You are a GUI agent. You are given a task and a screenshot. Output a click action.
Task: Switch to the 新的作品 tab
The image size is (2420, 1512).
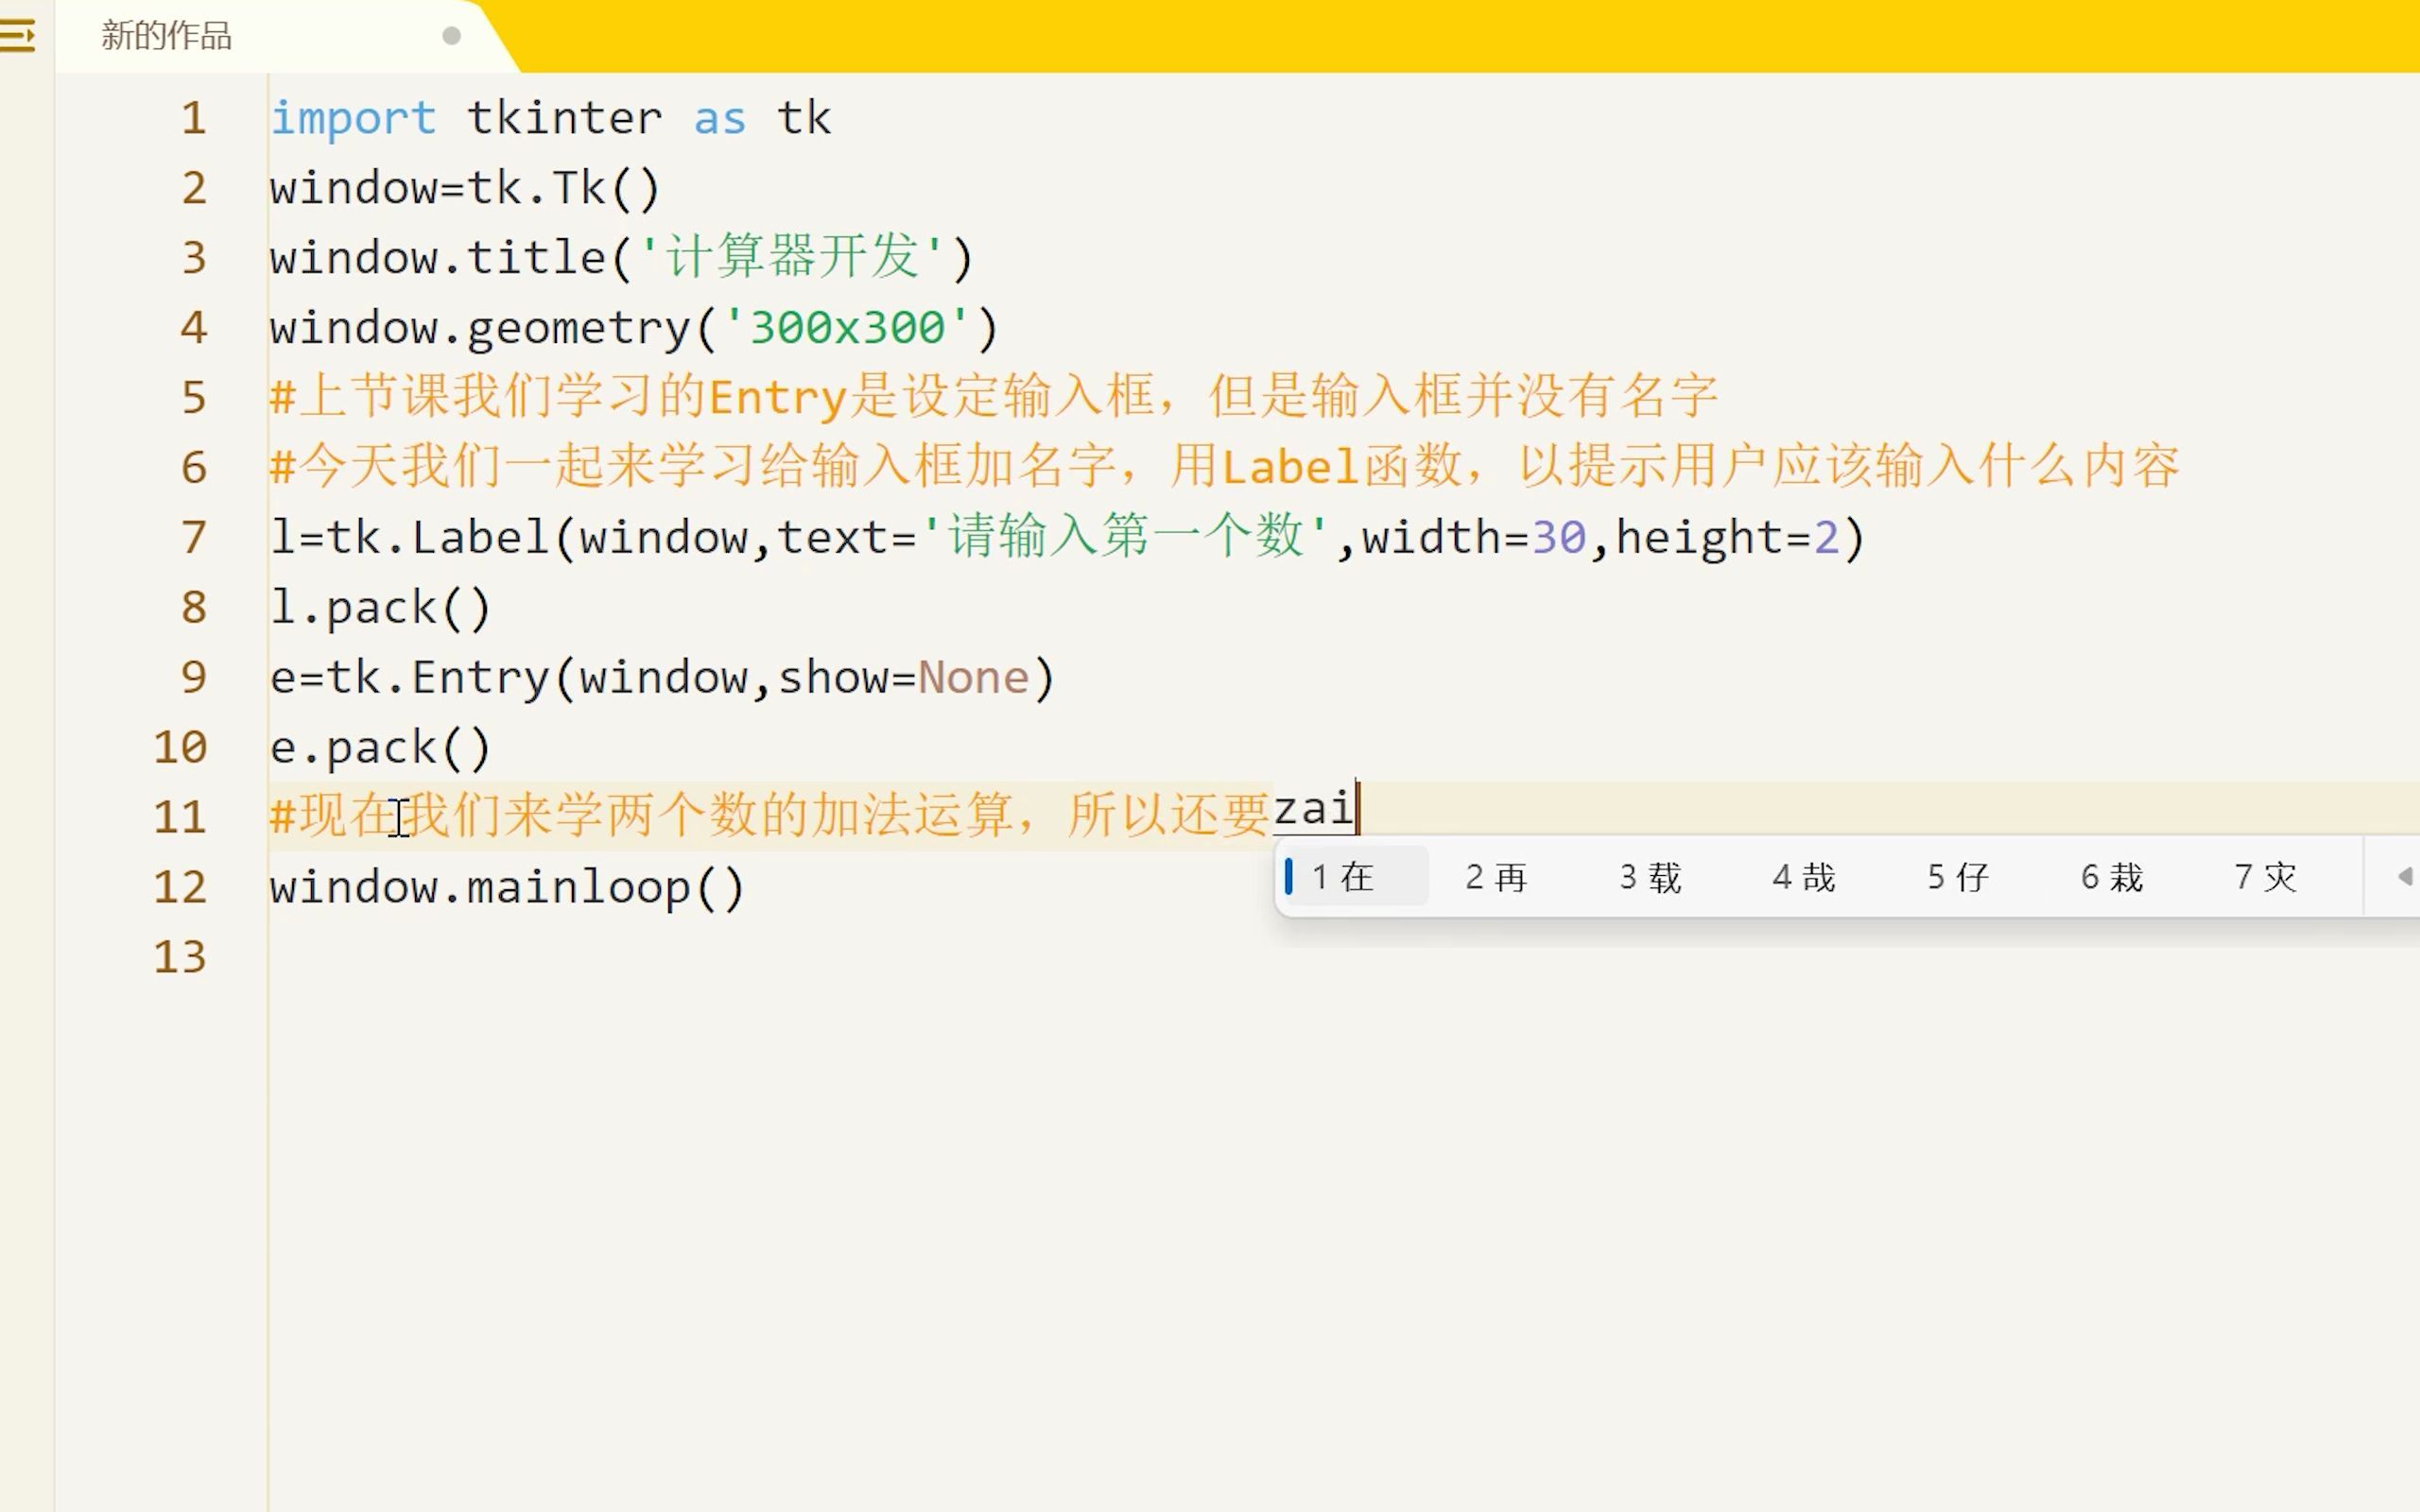click(x=167, y=36)
